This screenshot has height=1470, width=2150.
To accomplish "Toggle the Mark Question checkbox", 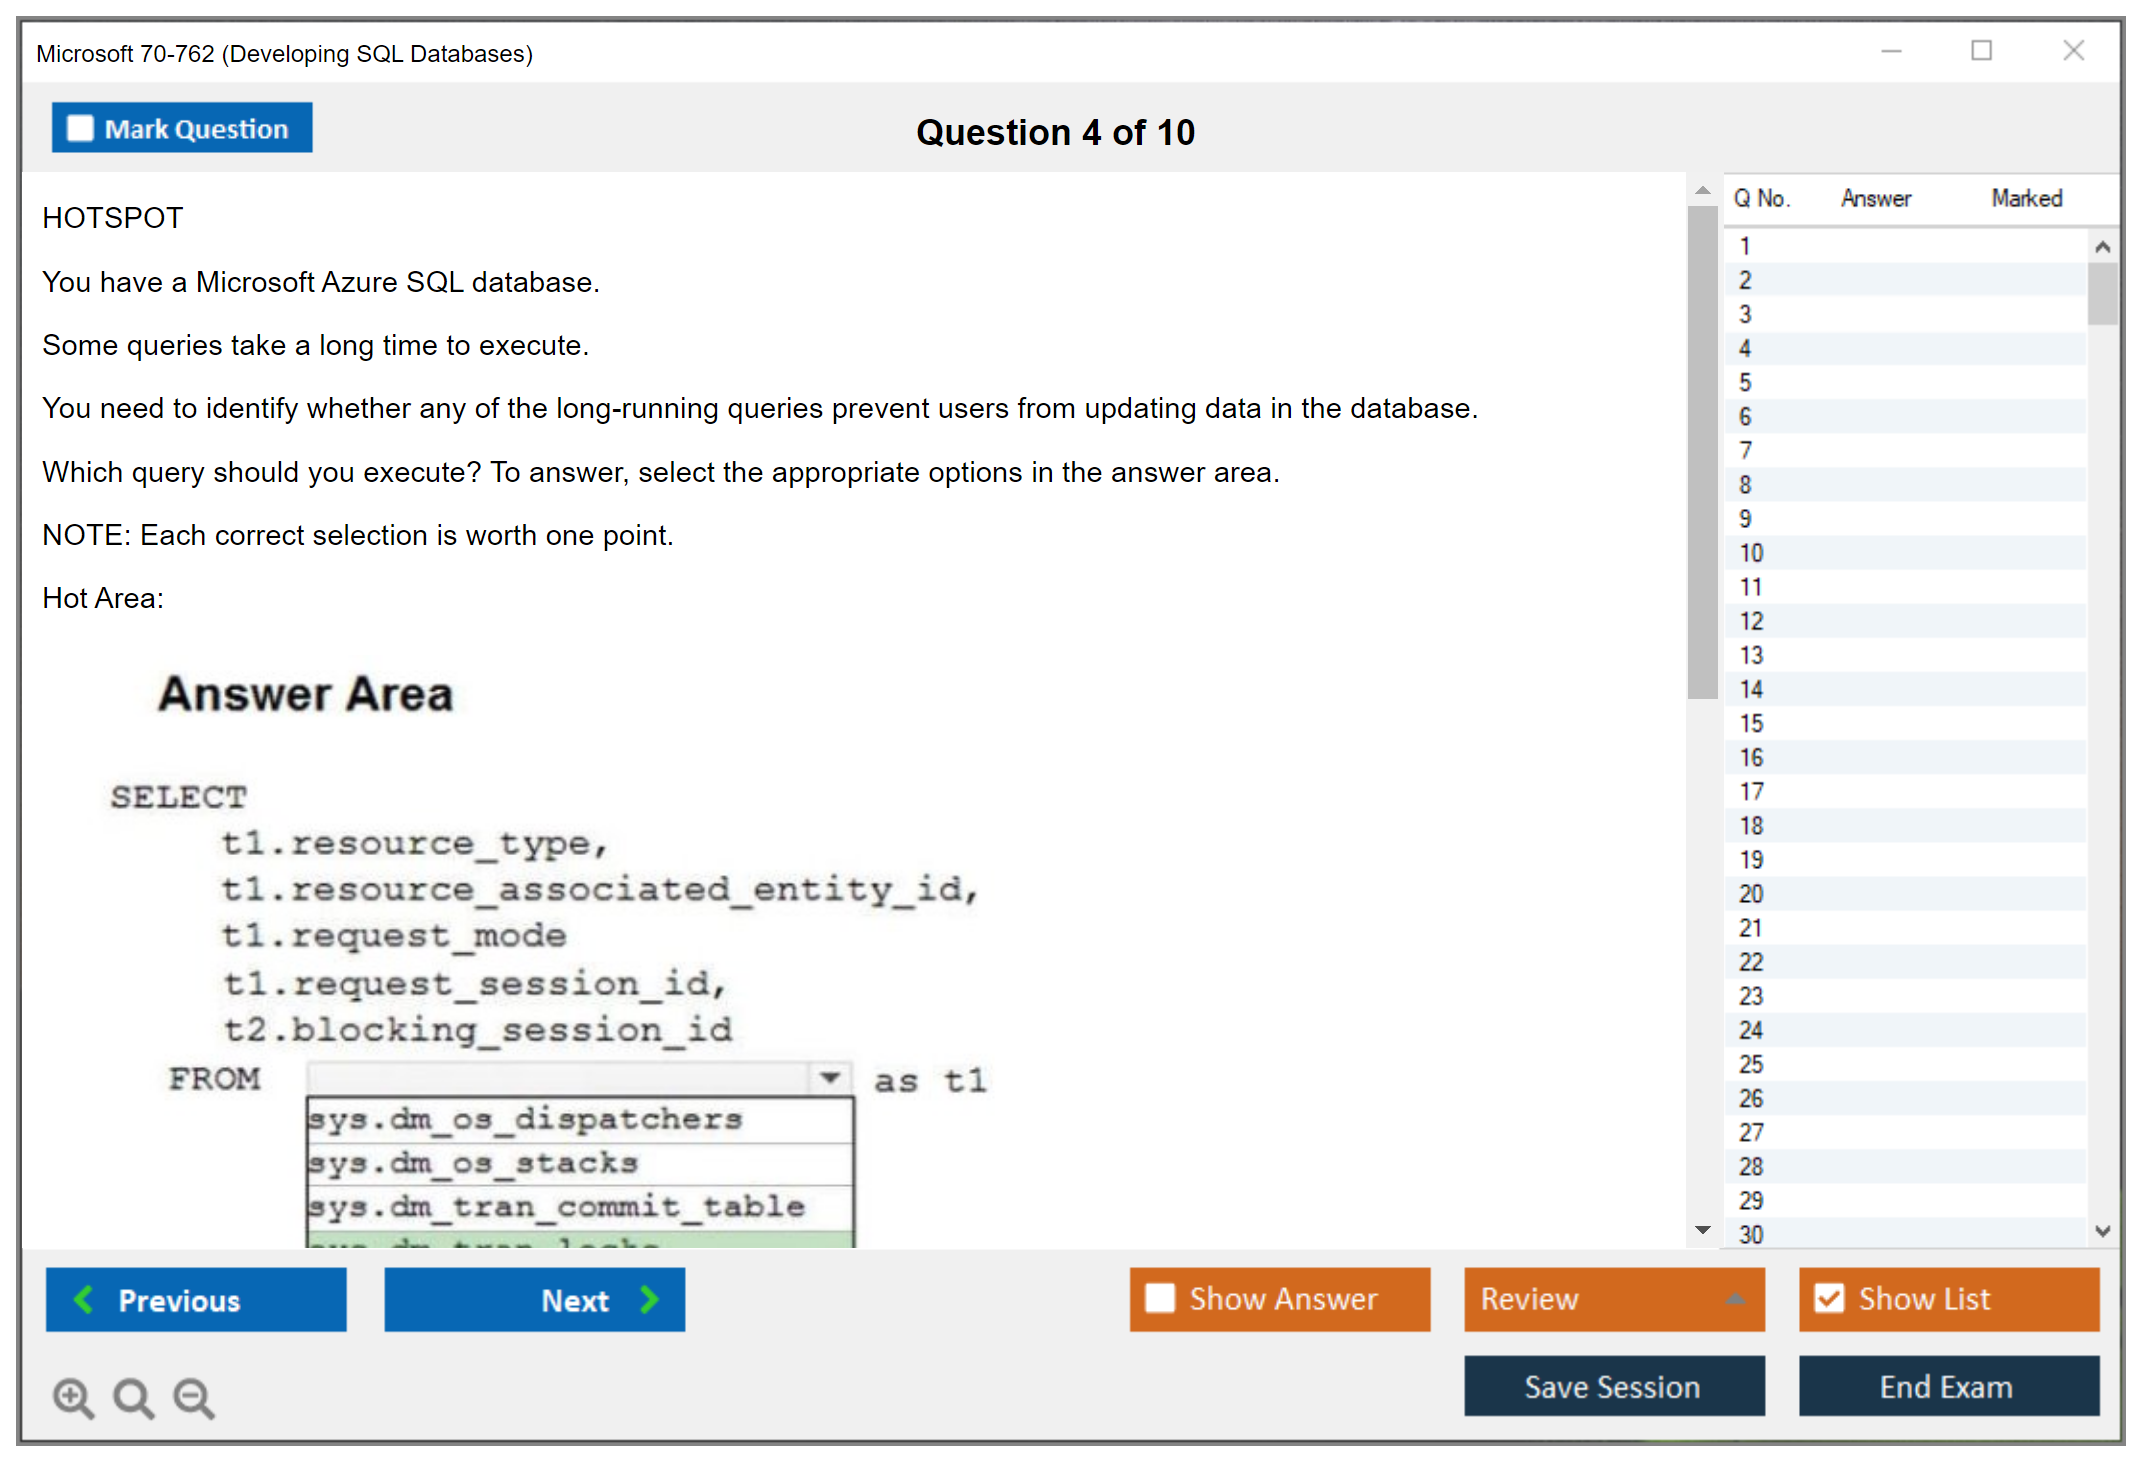I will click(80, 128).
